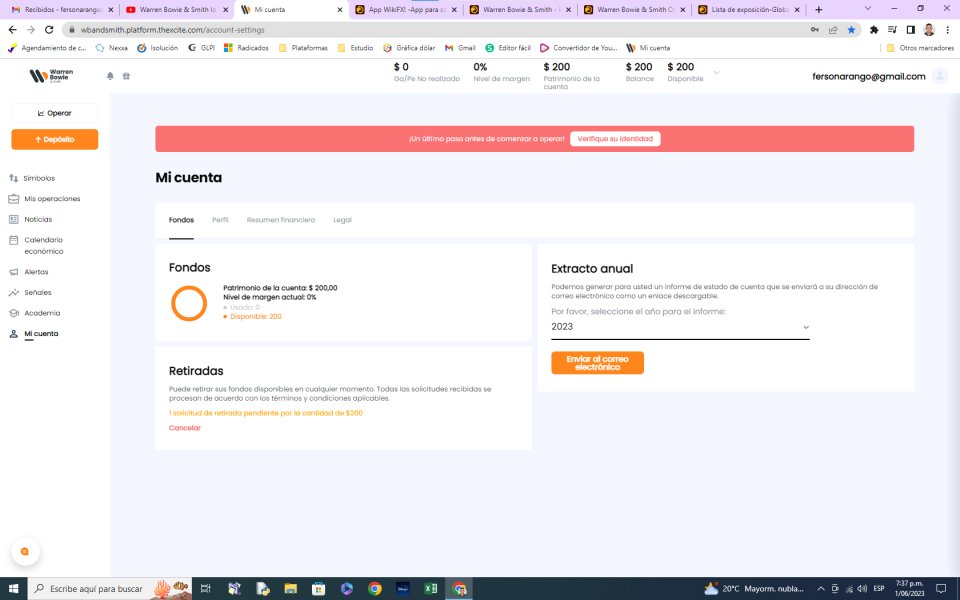960x600 pixels.
Task: Click the user avatar icon beside email
Action: coord(939,76)
